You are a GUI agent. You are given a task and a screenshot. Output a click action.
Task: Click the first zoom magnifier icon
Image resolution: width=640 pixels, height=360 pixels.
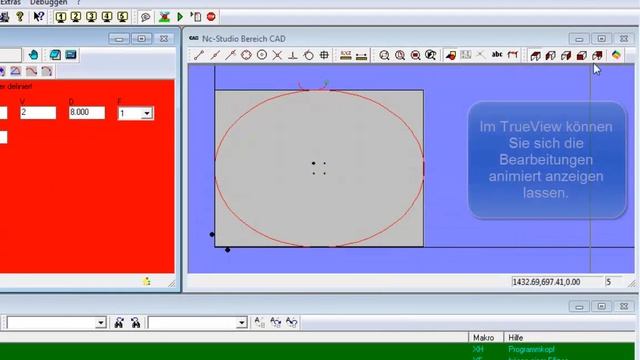(384, 55)
